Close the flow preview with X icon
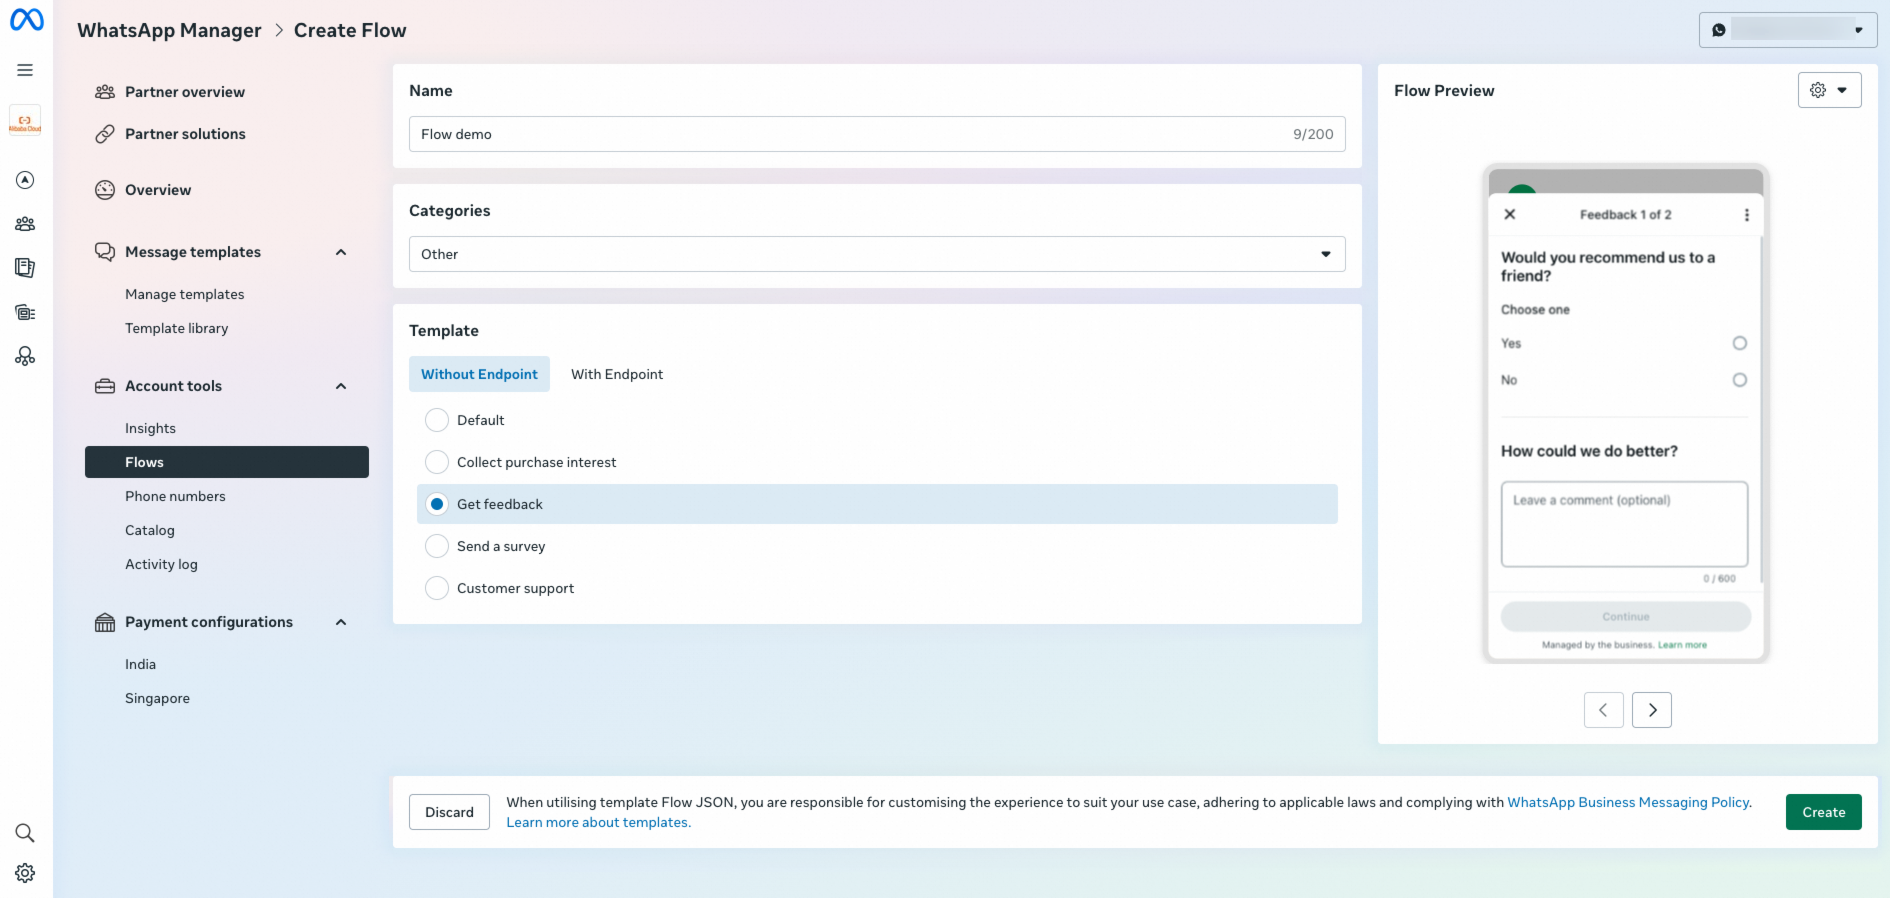This screenshot has height=898, width=1890. [x=1510, y=214]
